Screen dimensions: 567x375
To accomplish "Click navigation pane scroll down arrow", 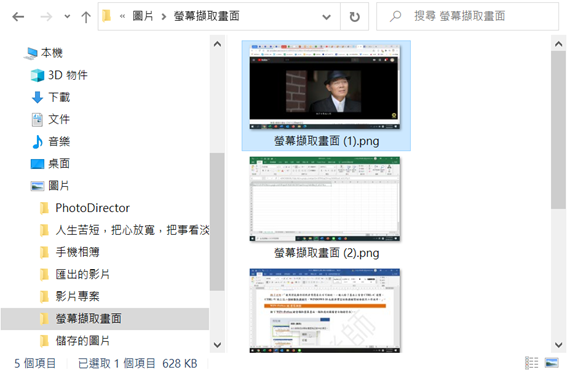I will pos(217,345).
